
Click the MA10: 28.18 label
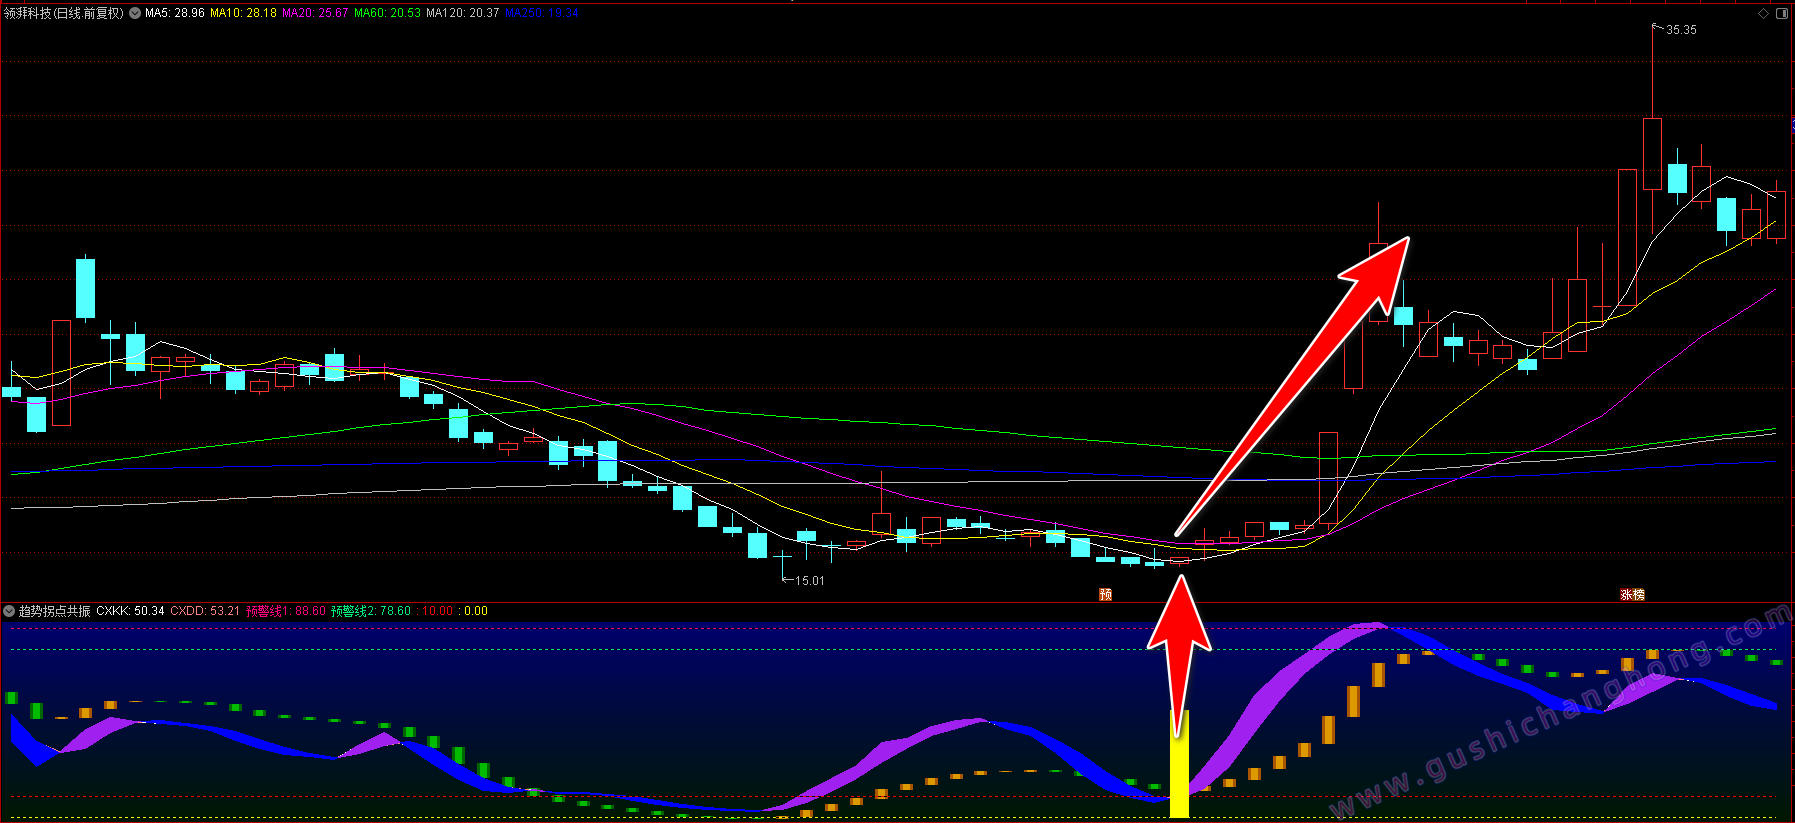[x=243, y=13]
